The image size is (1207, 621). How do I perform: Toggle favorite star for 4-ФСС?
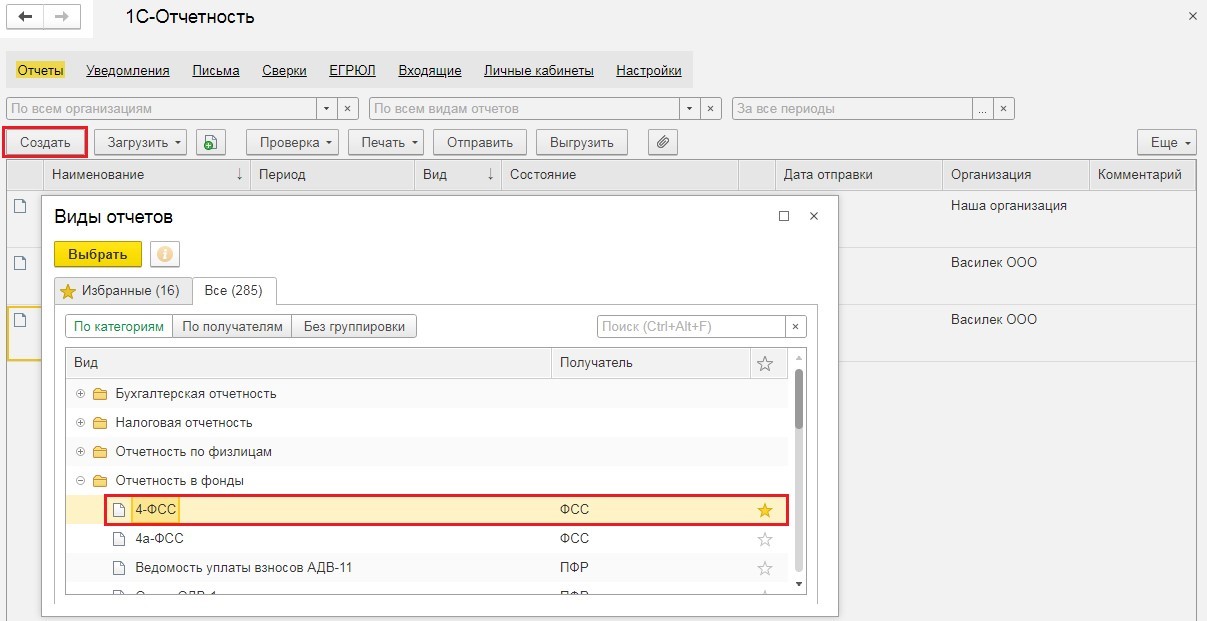[765, 511]
